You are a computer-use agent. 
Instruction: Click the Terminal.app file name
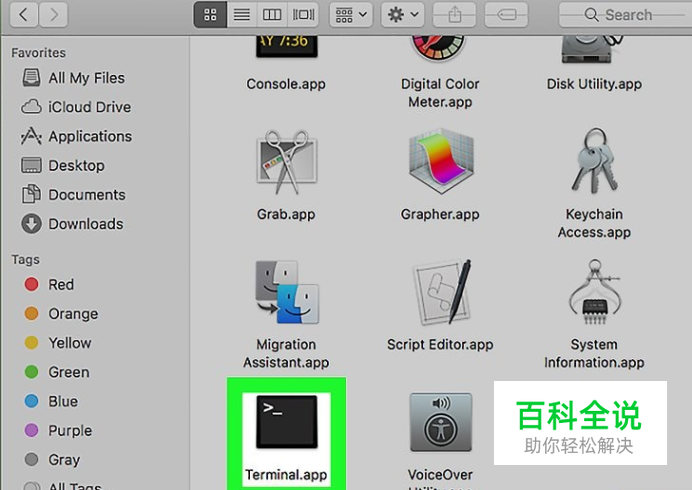click(286, 475)
